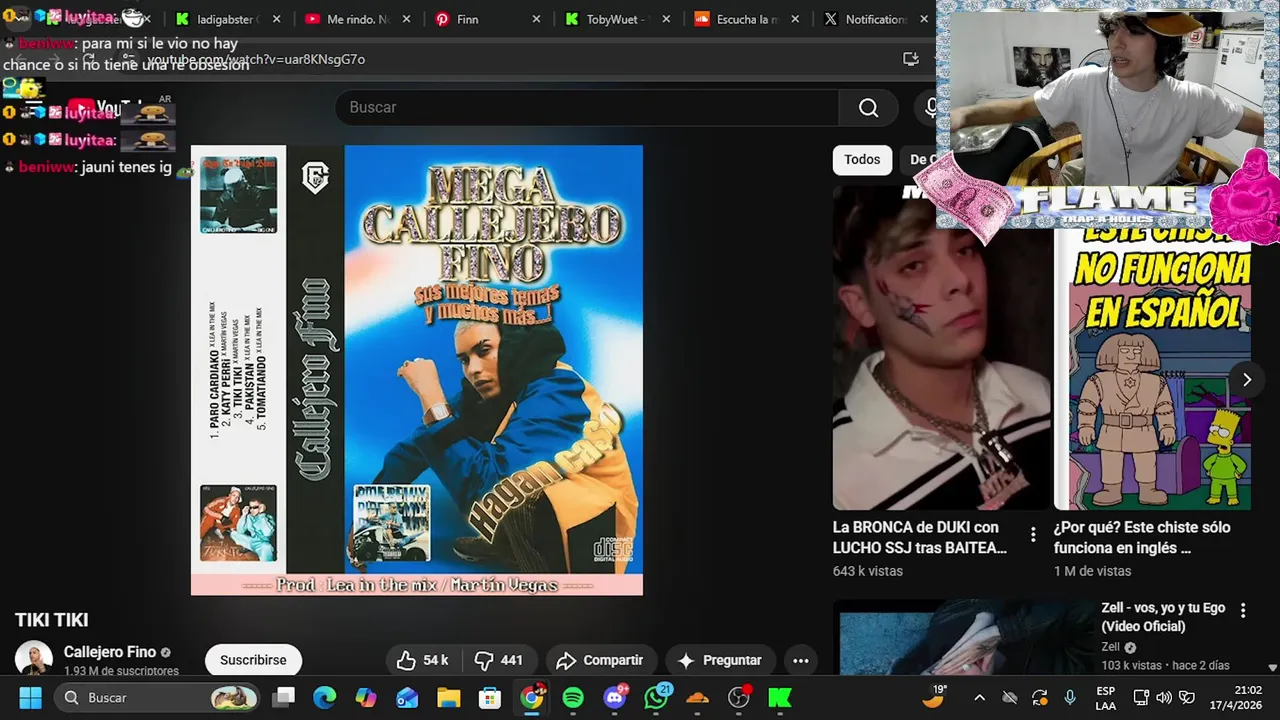Click the YouTube search magnifier button

868,108
